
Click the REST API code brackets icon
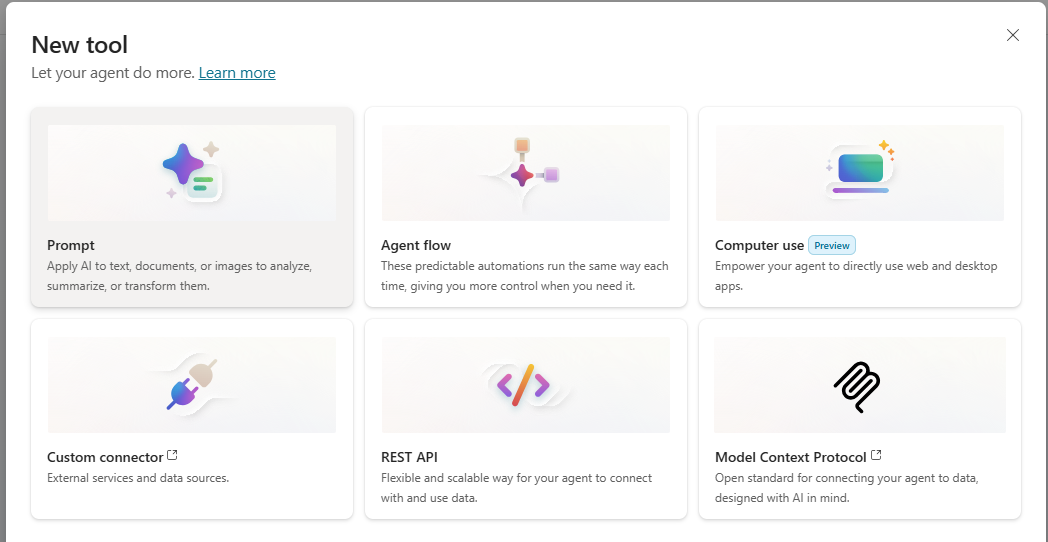(524, 384)
